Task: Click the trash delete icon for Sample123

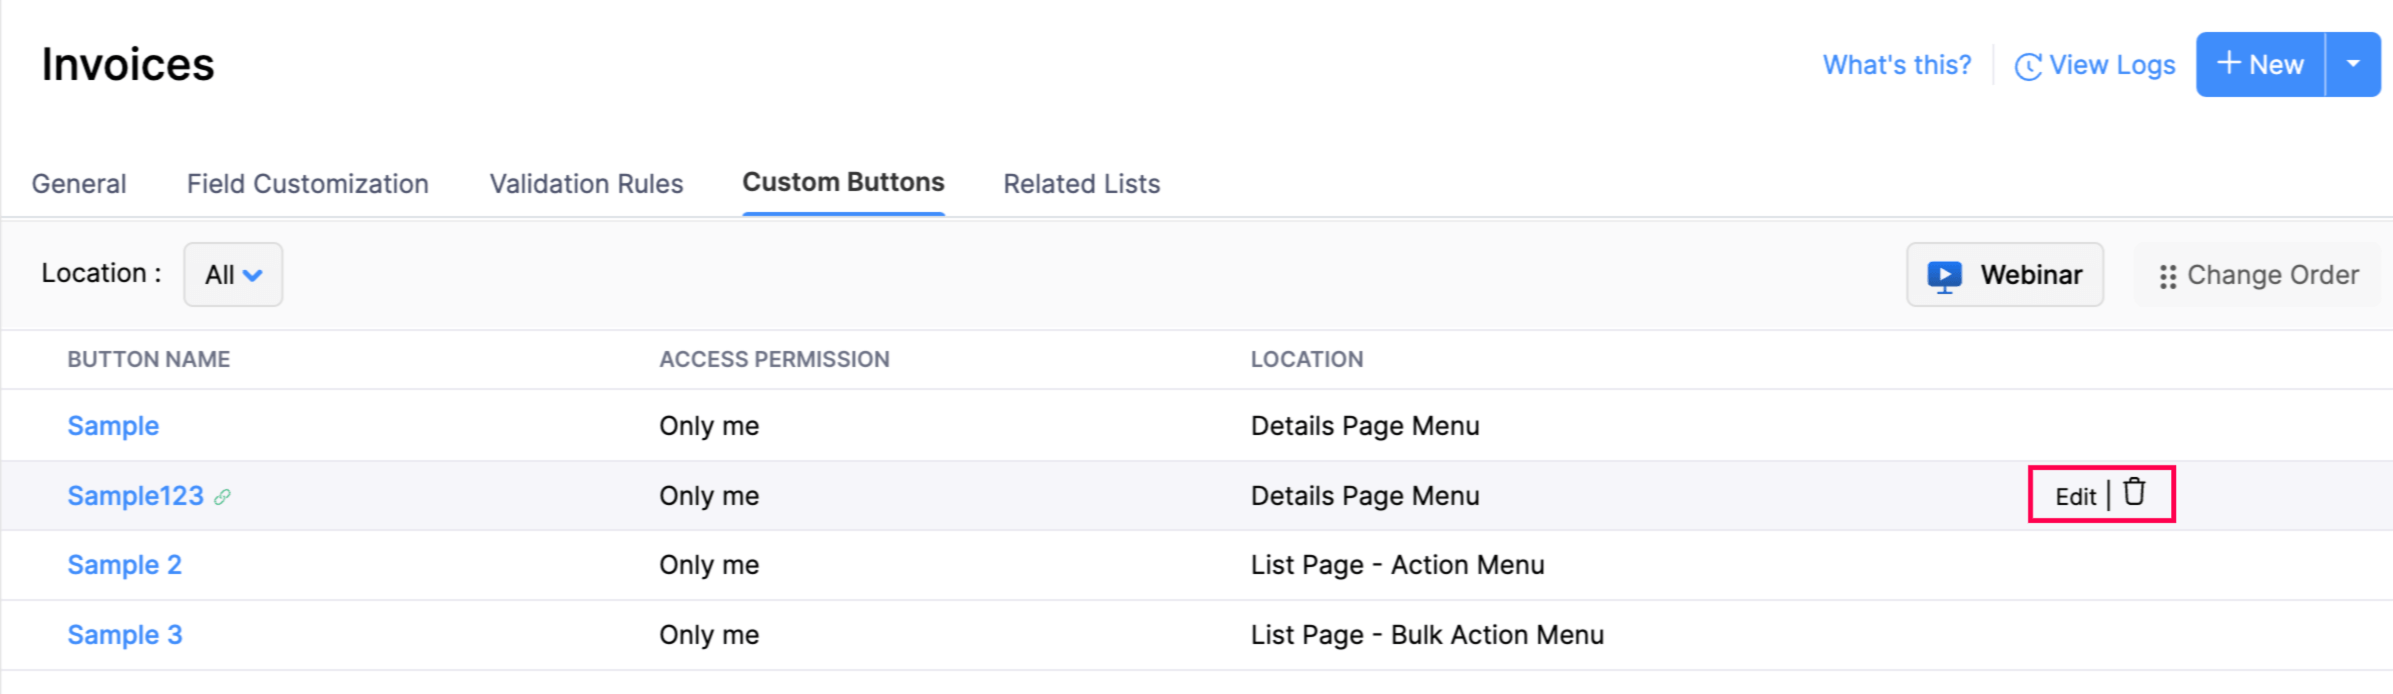Action: click(2134, 492)
